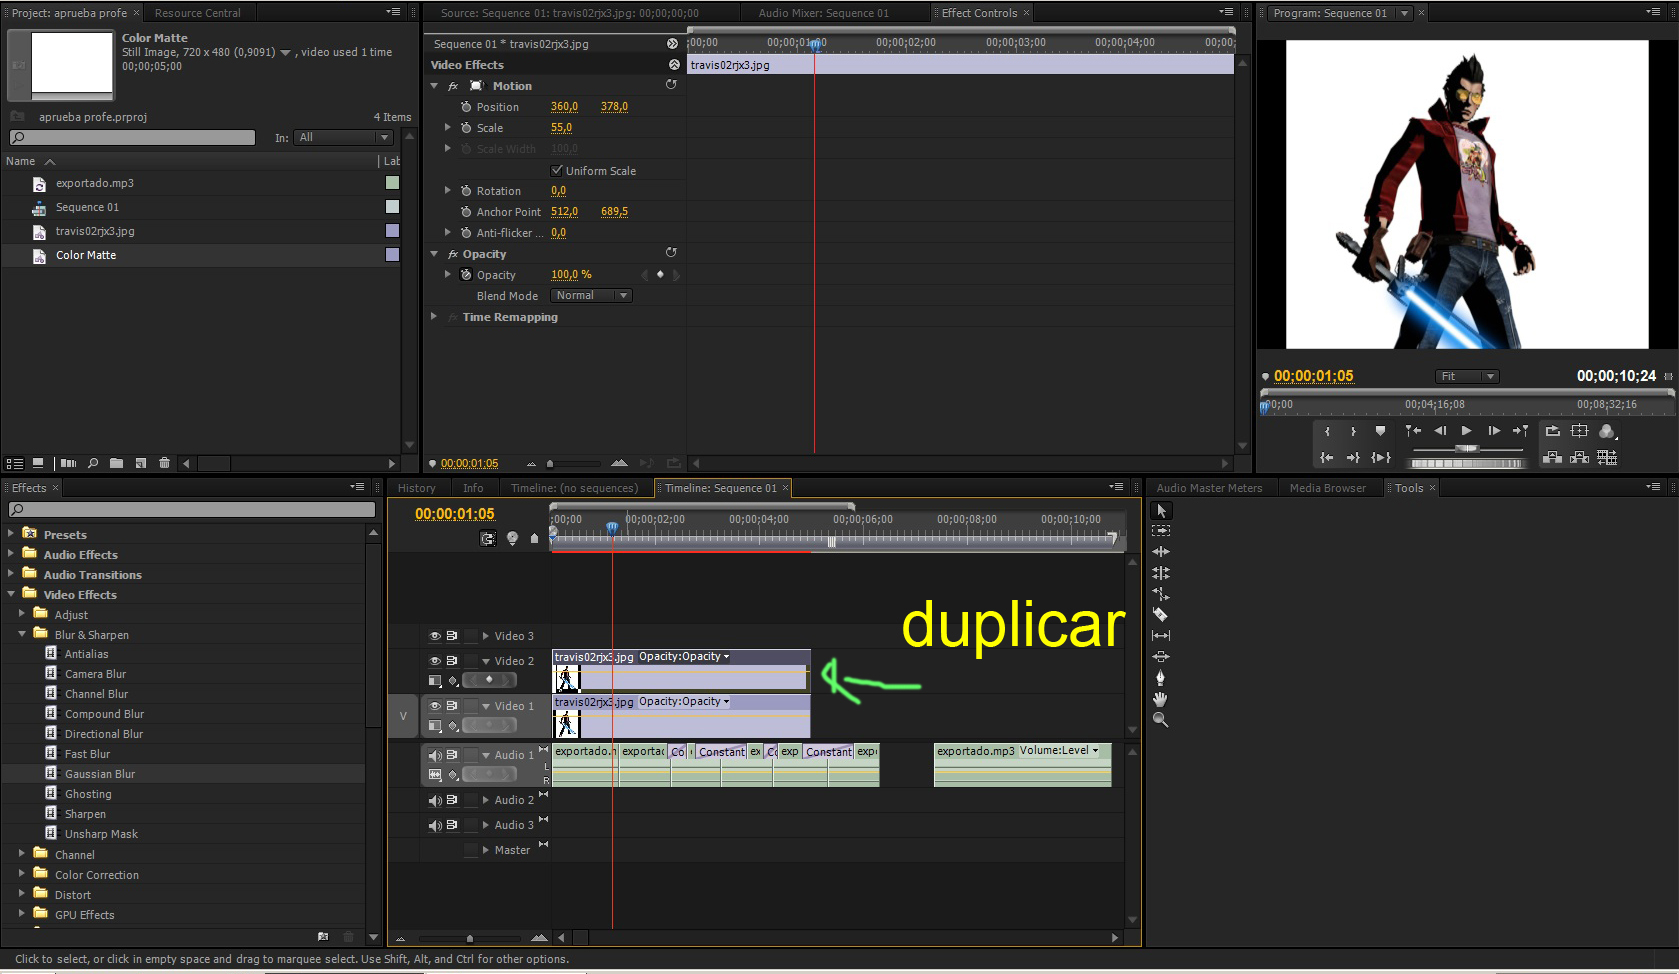Switch Project panel to List view

(x=15, y=464)
